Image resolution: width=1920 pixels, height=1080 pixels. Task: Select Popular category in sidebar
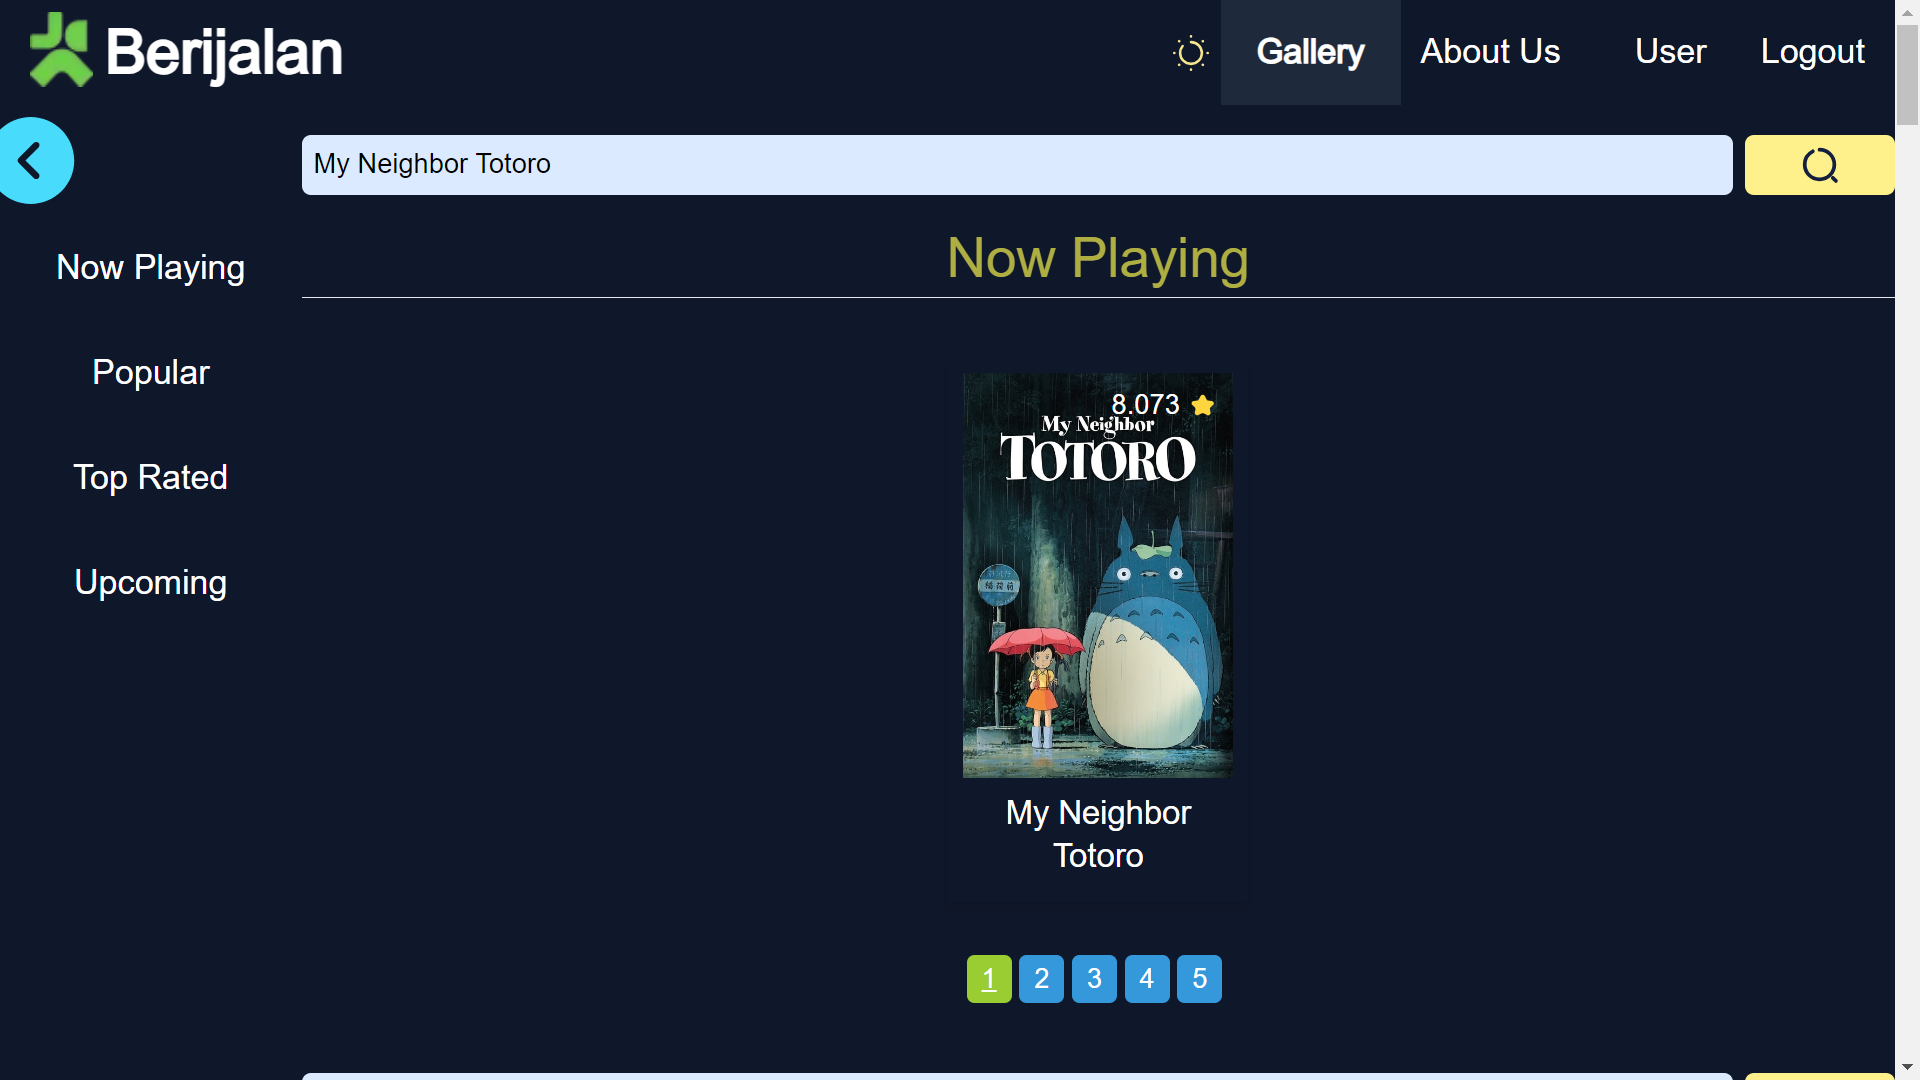pos(150,373)
